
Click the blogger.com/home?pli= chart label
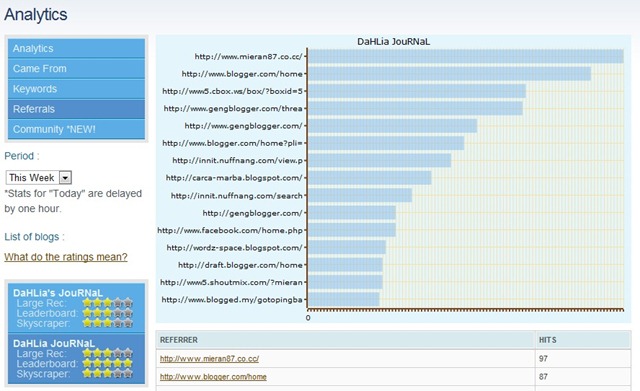pyautogui.click(x=232, y=143)
